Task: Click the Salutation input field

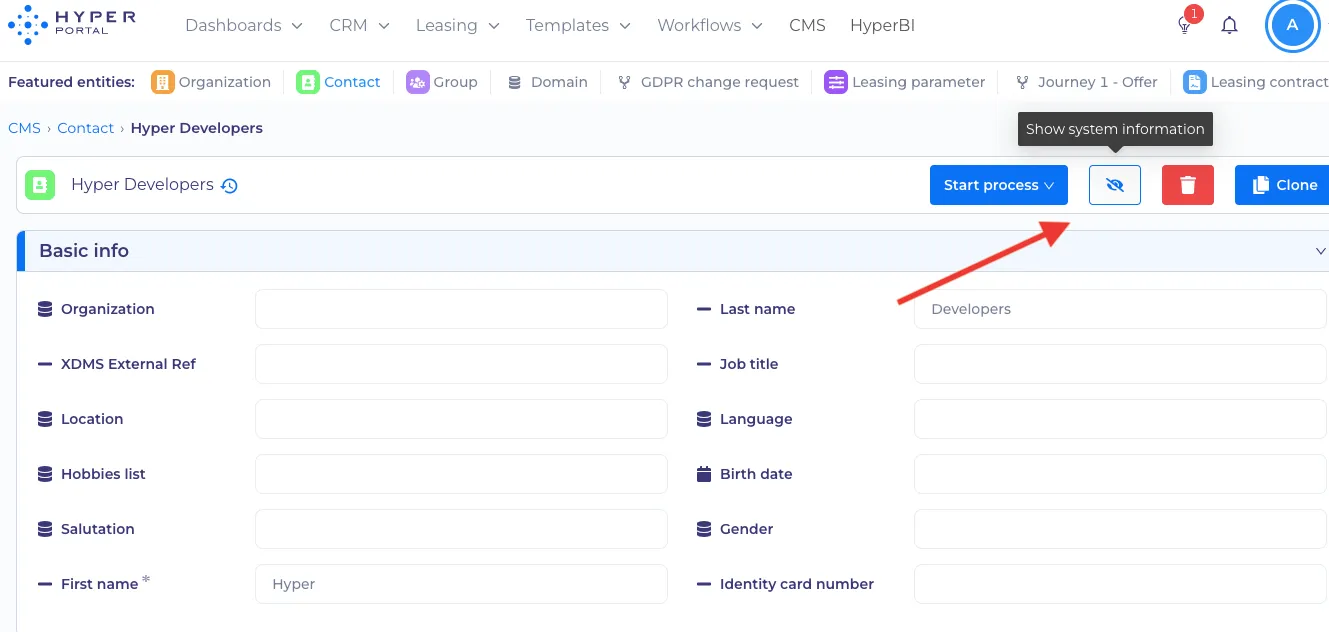Action: pos(461,529)
